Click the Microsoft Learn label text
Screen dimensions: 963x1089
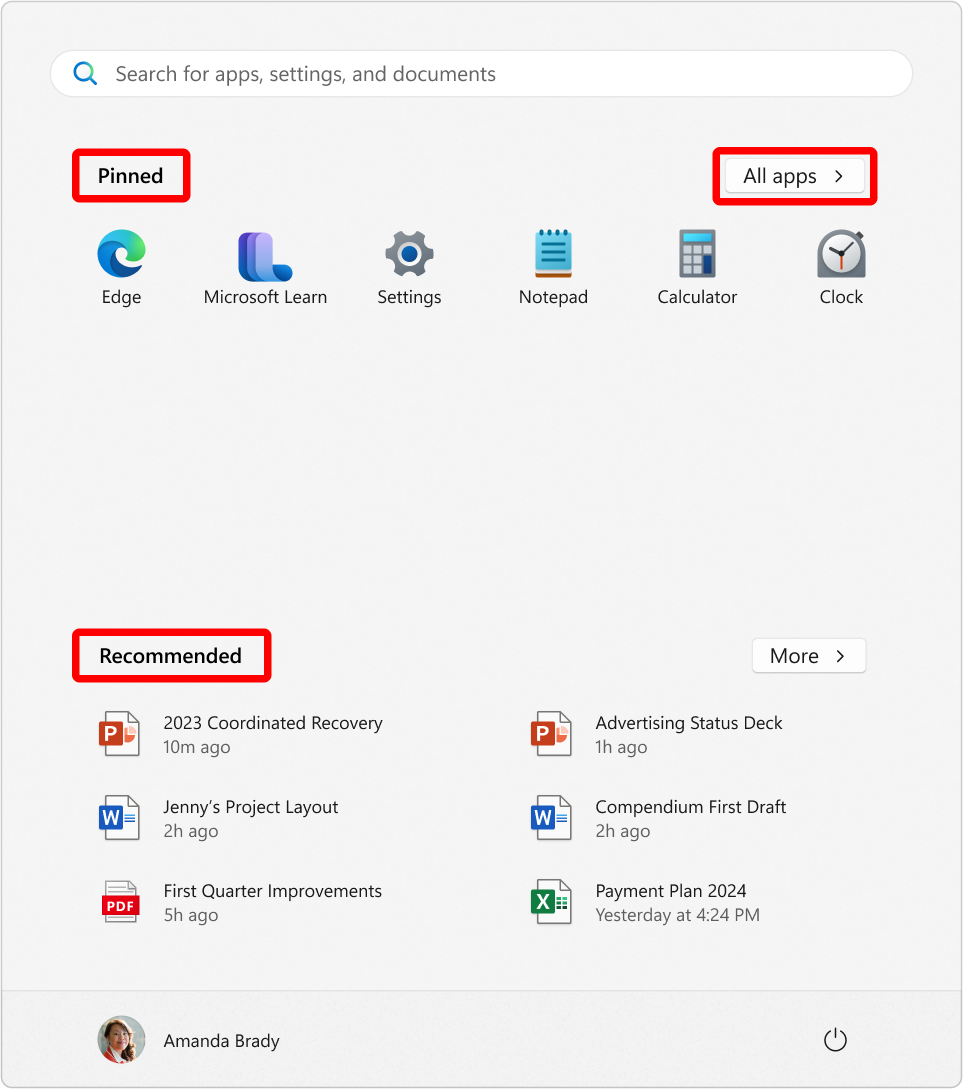265,297
